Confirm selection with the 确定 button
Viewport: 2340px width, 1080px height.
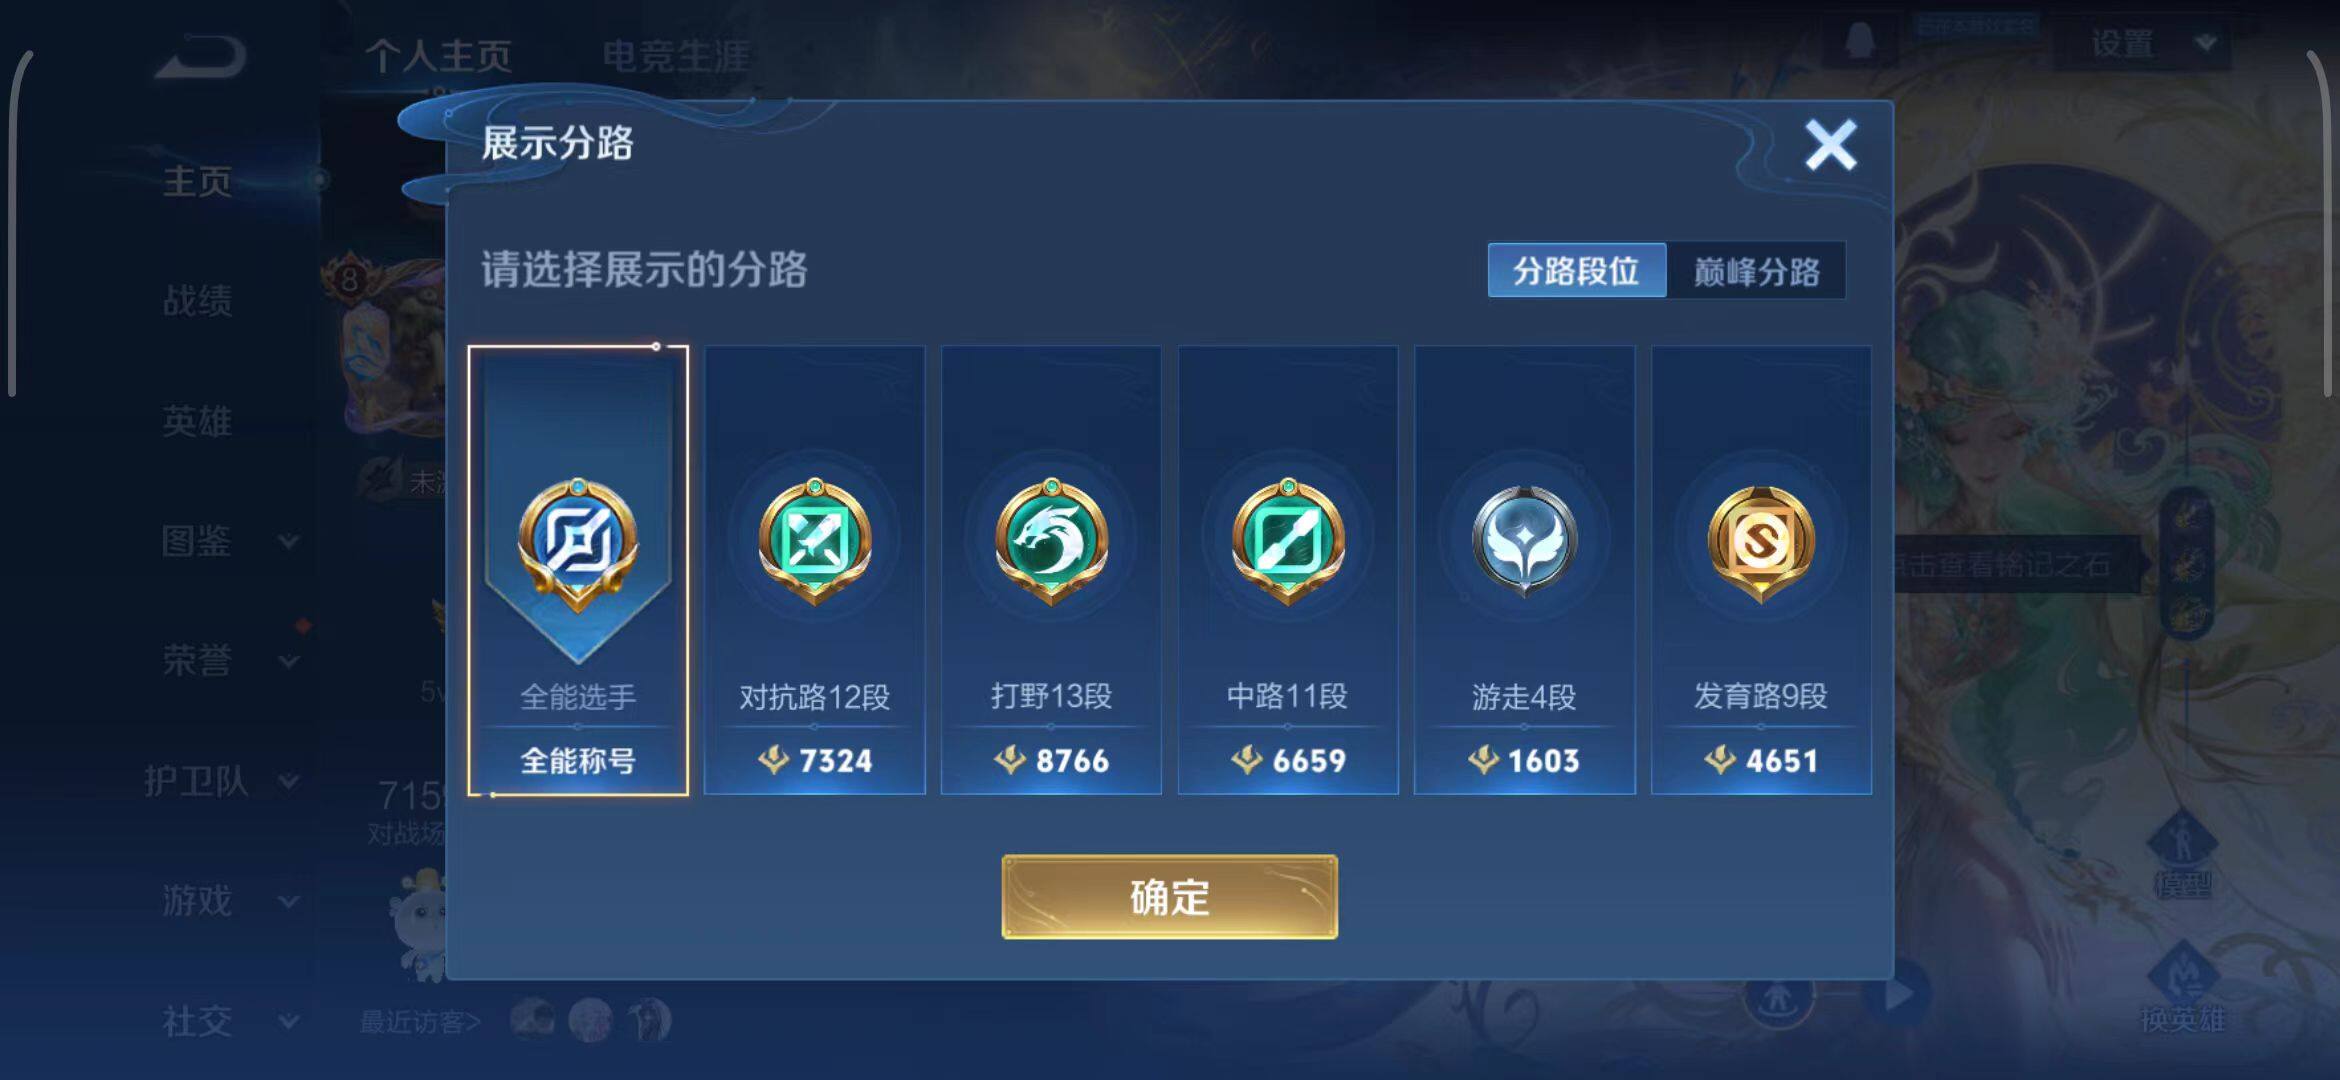(x=1170, y=897)
